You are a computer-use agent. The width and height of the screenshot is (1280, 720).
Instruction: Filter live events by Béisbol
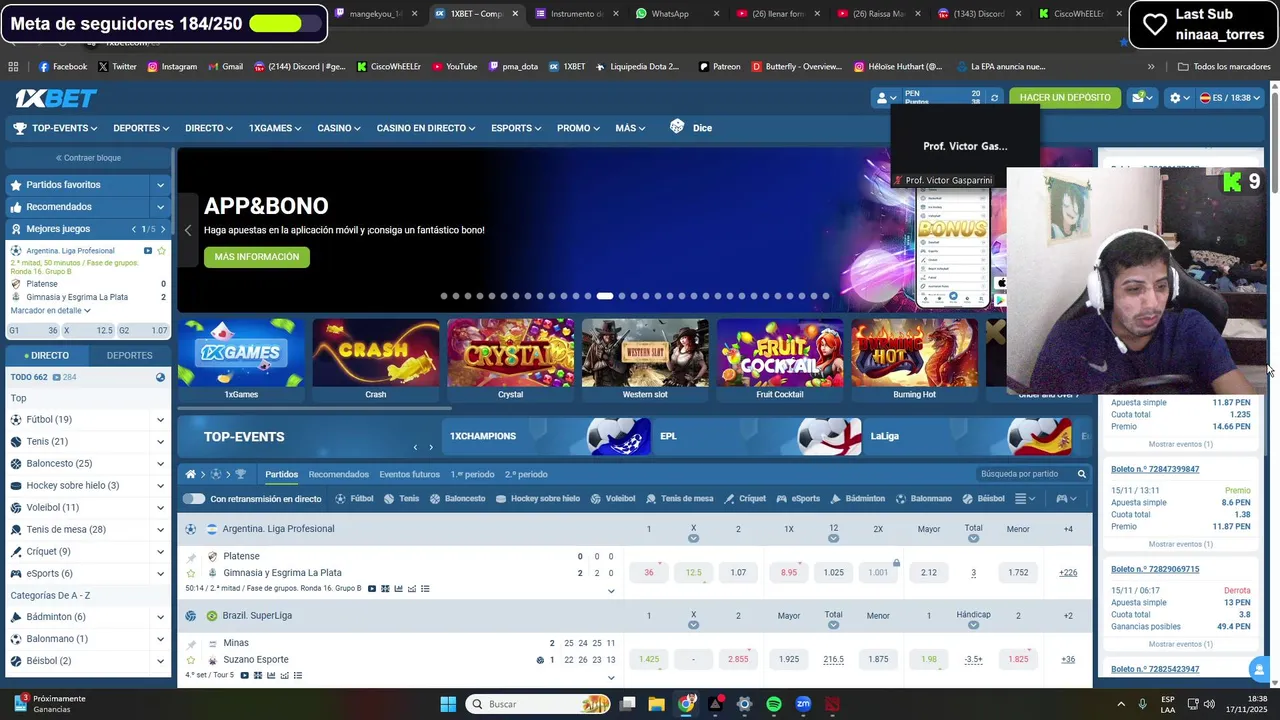click(984, 499)
